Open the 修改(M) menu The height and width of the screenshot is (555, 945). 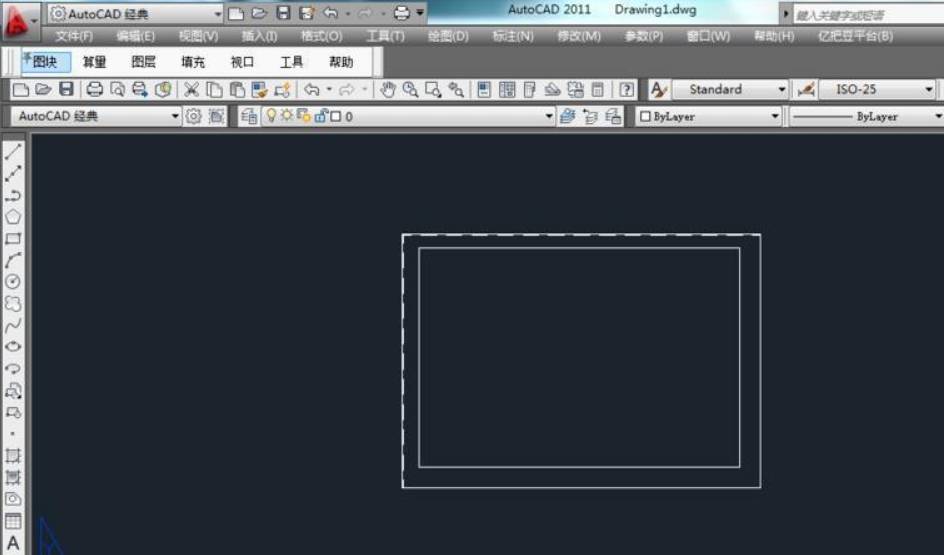[578, 36]
